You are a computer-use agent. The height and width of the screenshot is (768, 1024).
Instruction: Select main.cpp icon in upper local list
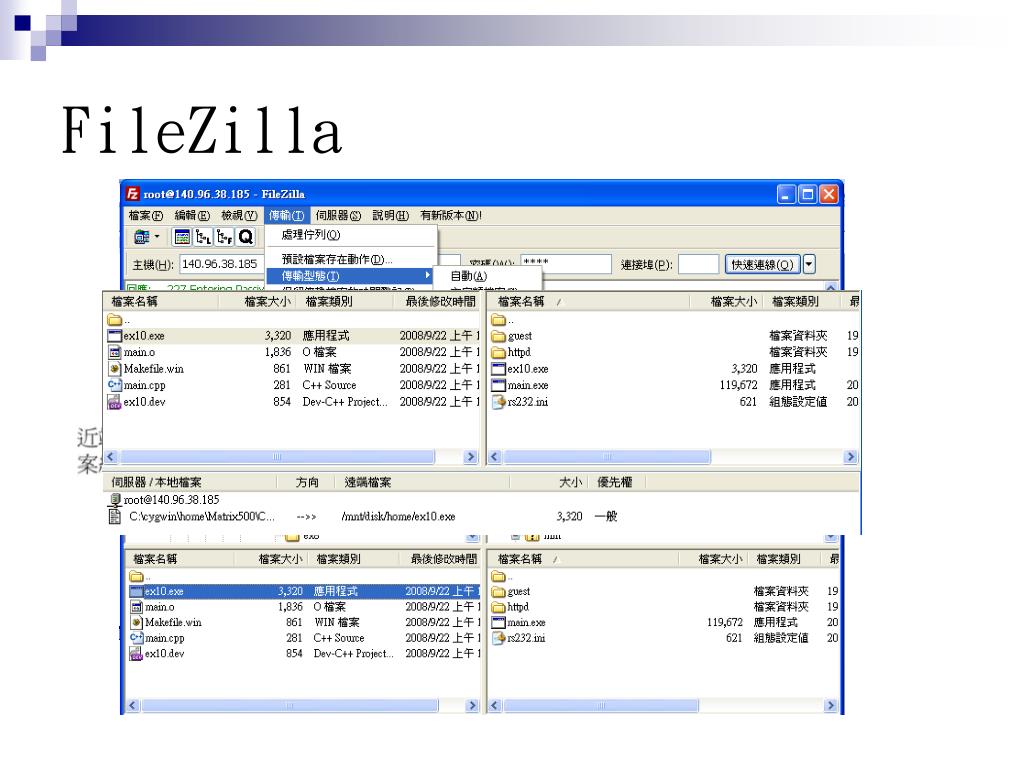tap(115, 385)
